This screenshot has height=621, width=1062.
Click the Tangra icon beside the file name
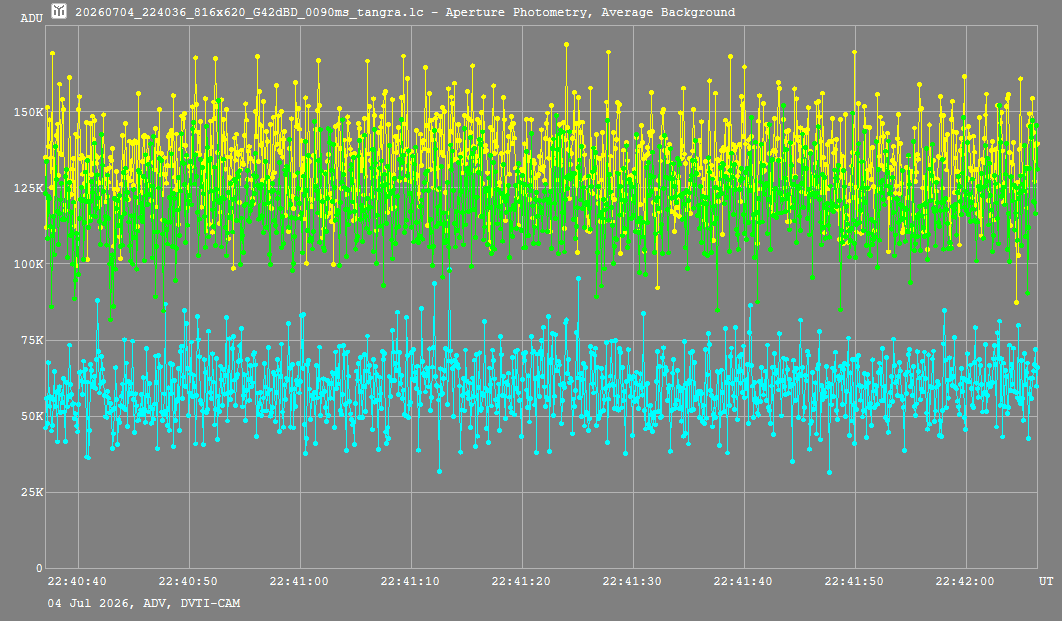59,11
